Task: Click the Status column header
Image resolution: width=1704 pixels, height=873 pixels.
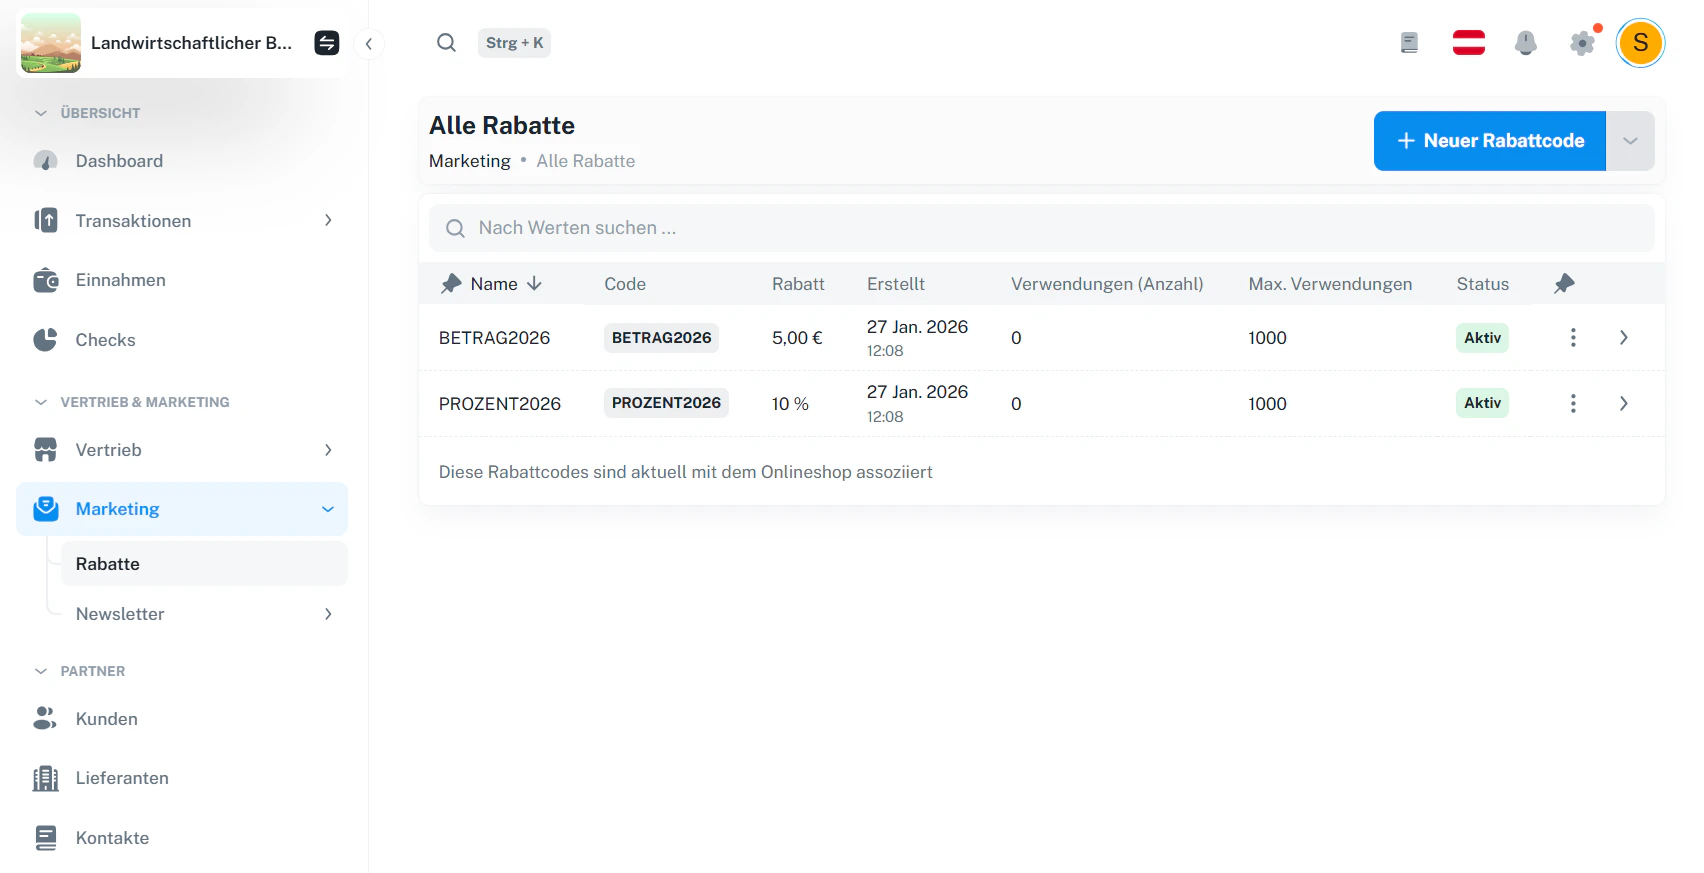Action: (1483, 284)
